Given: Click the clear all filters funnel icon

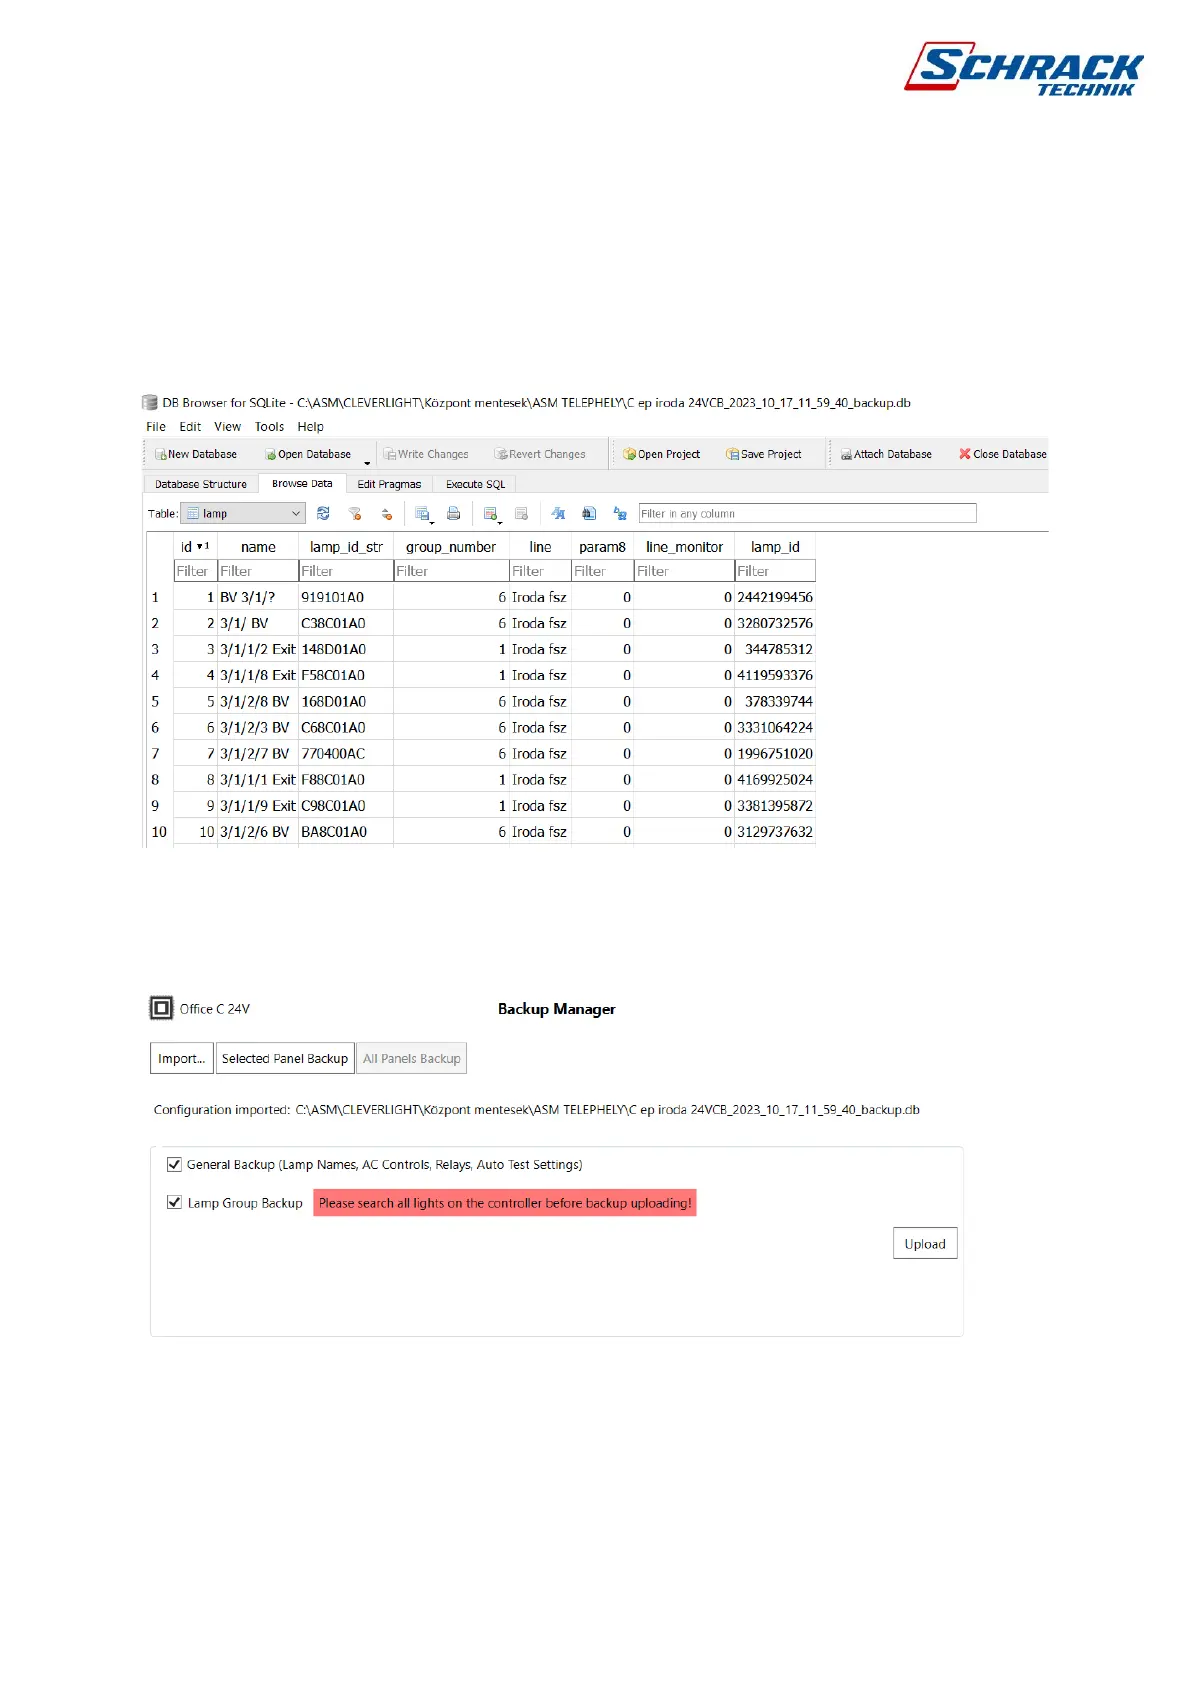Looking at the screenshot, I should tap(354, 514).
